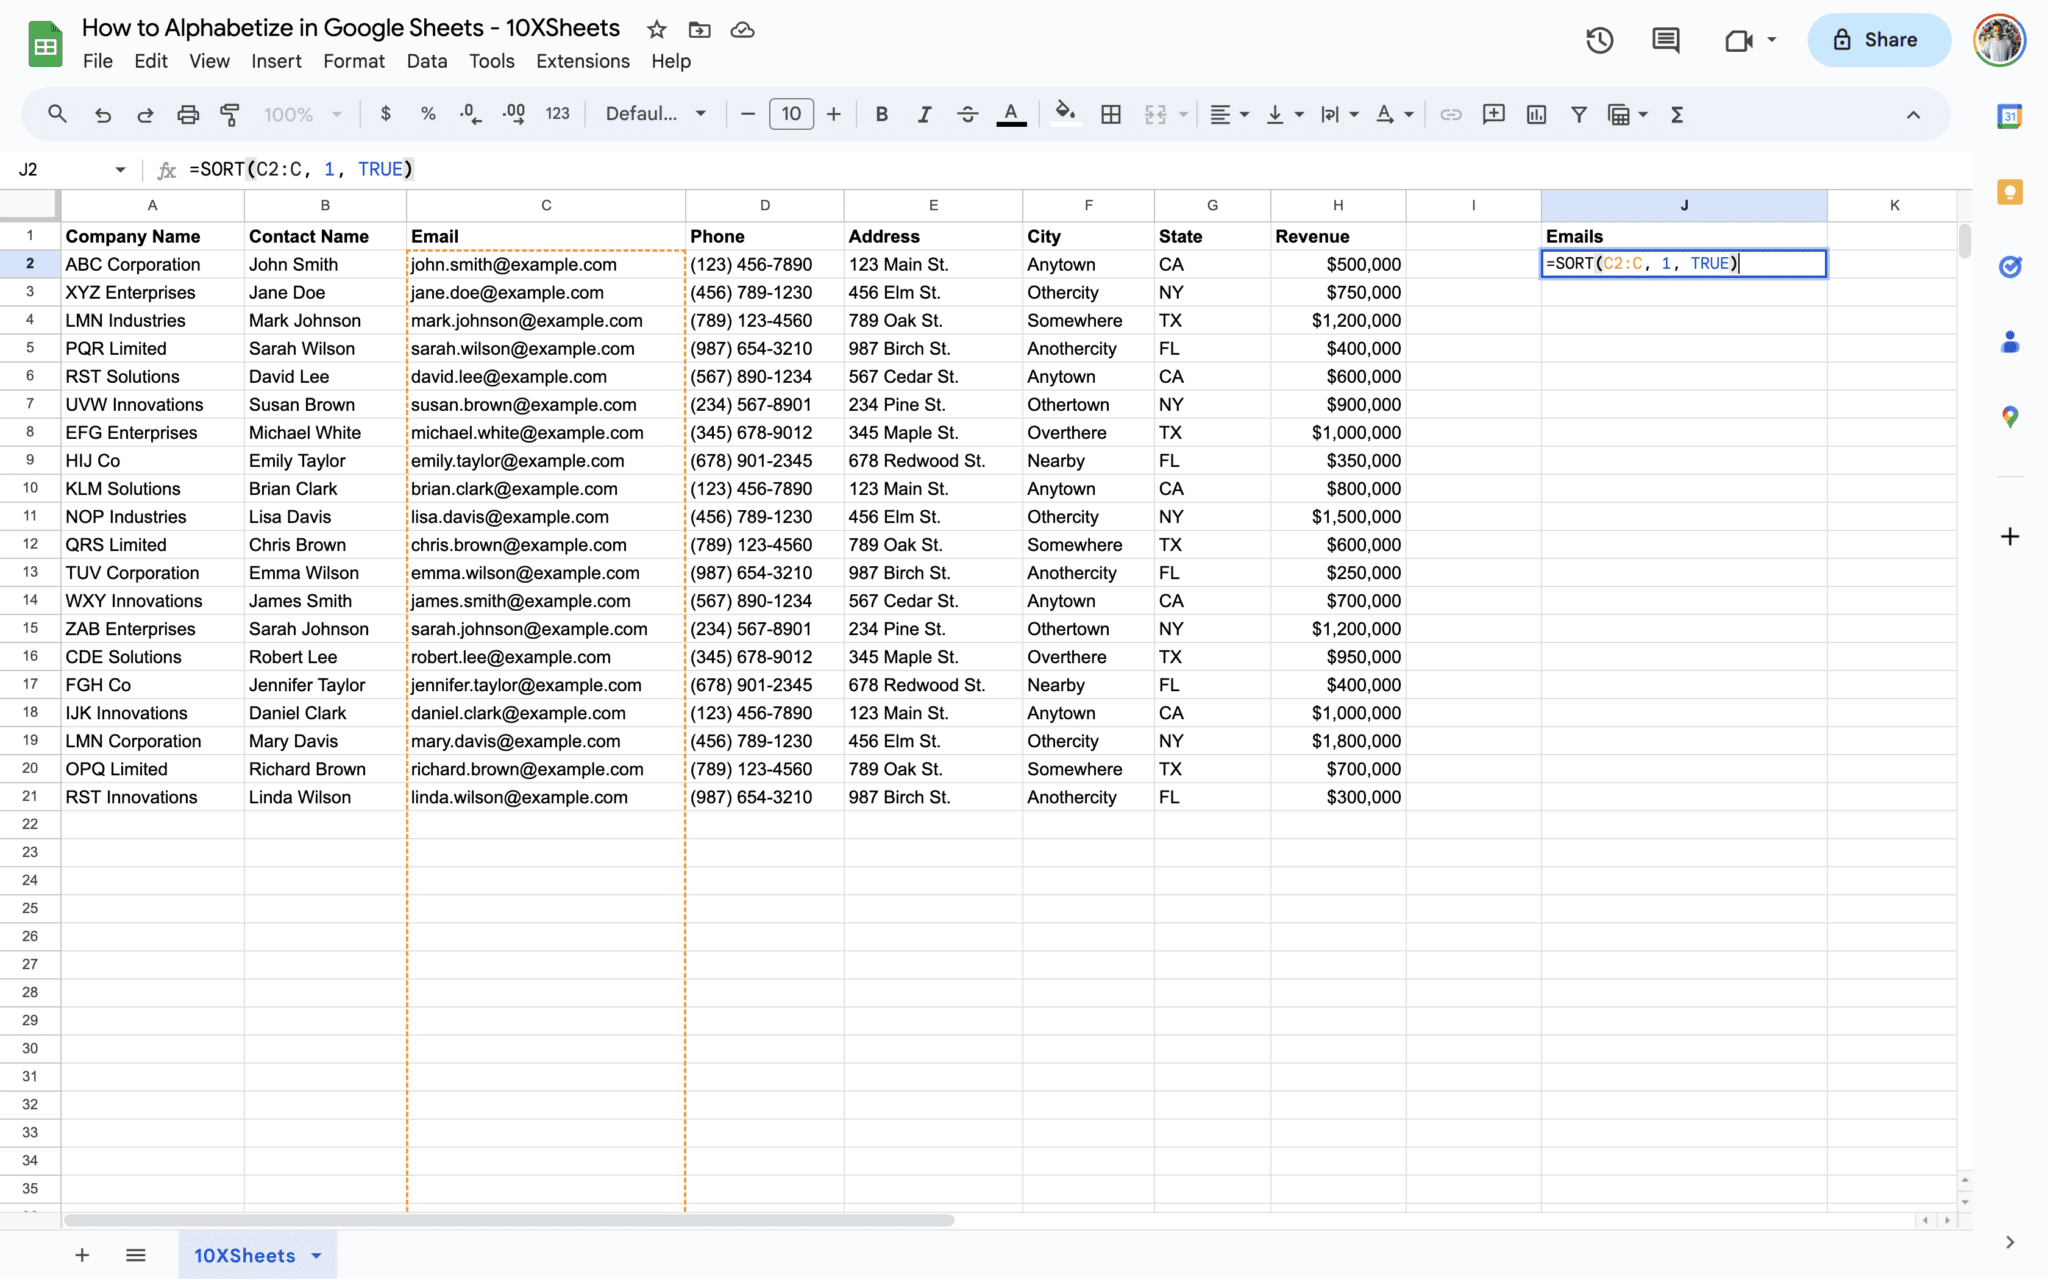Click the borders grid icon
2048x1280 pixels.
click(x=1110, y=114)
